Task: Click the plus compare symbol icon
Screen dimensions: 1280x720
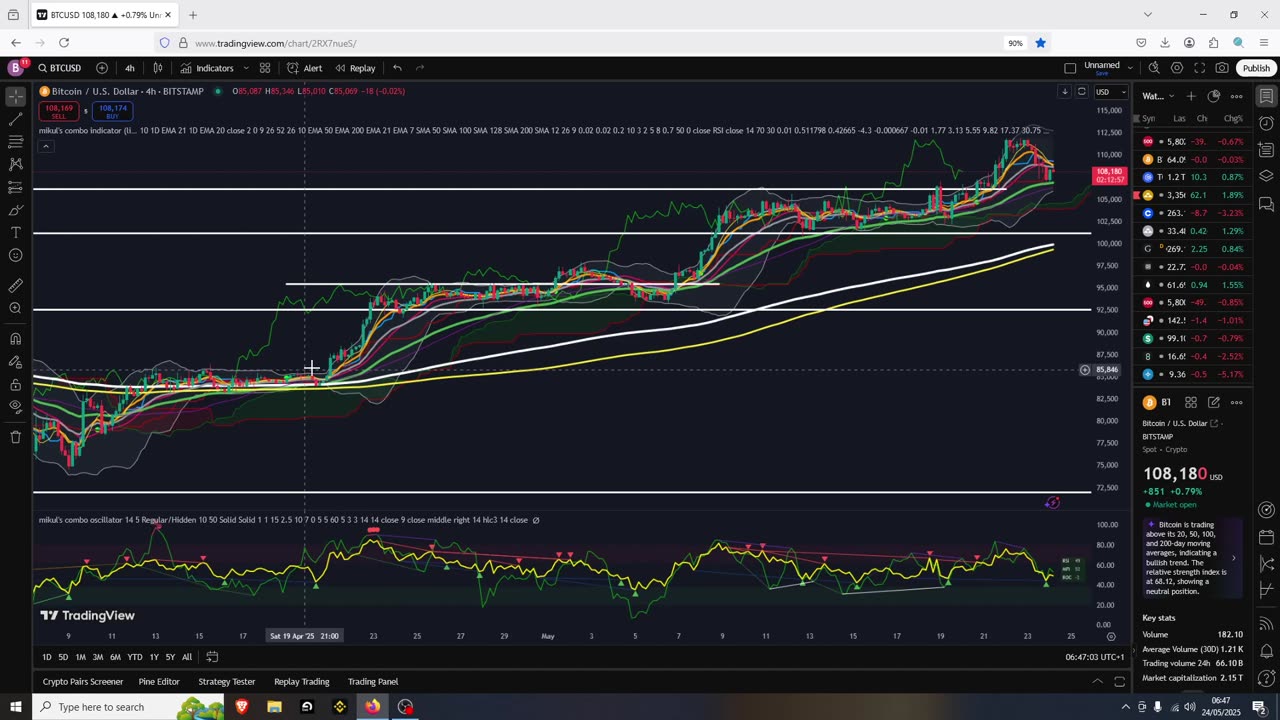Action: tap(102, 68)
